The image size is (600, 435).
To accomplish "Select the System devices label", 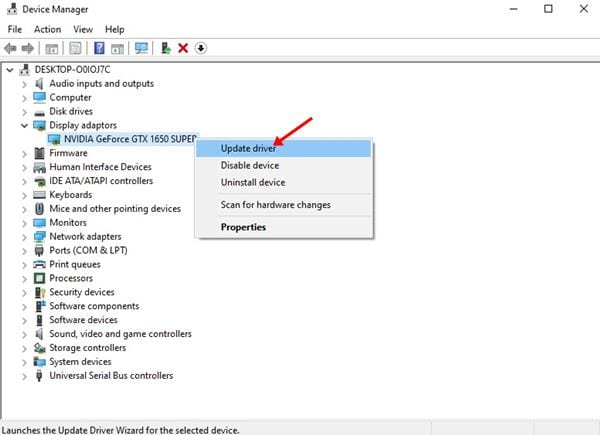I will coord(80,362).
